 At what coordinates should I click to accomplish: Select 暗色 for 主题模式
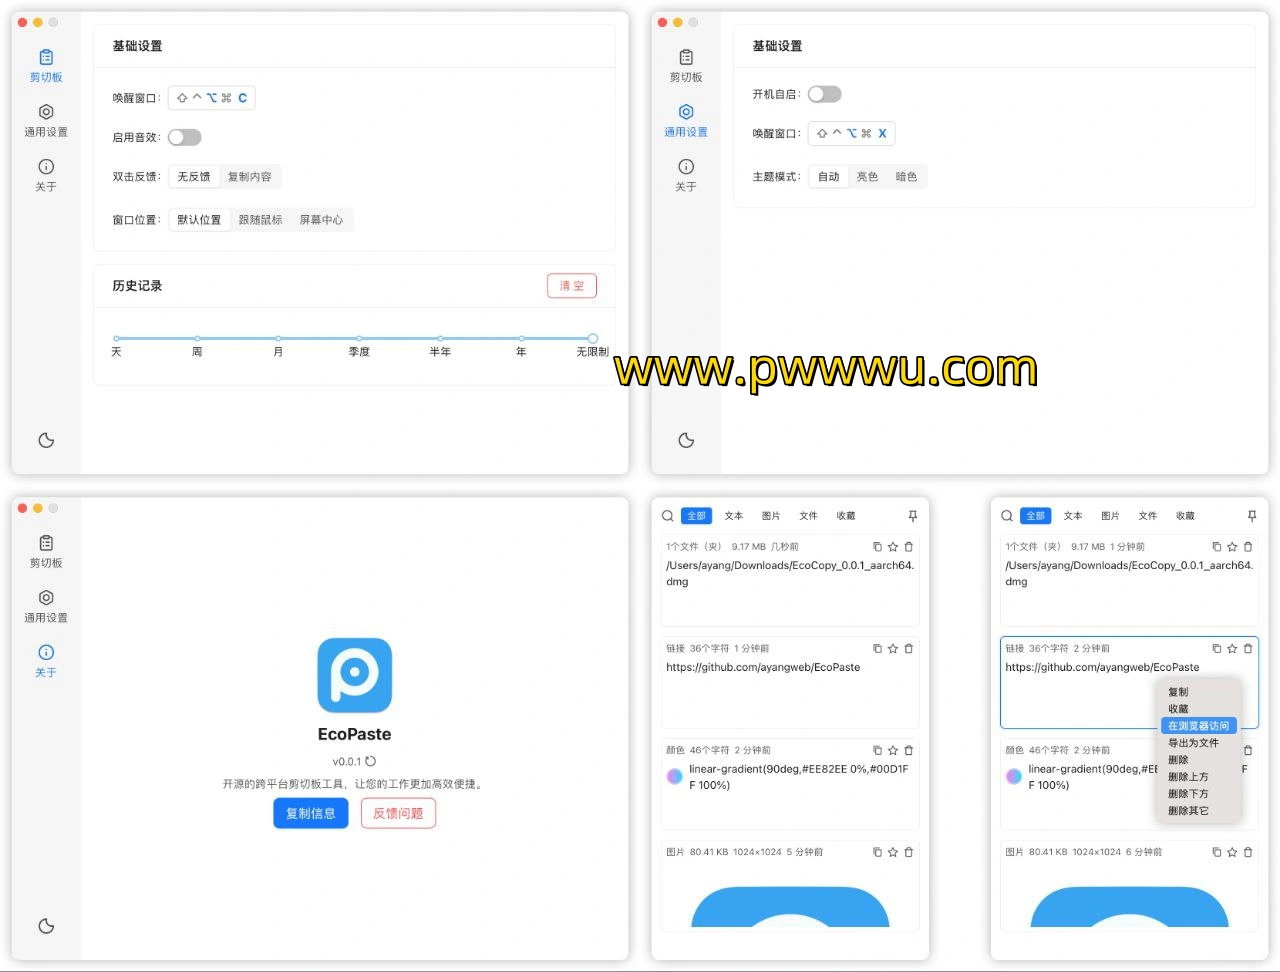(906, 177)
